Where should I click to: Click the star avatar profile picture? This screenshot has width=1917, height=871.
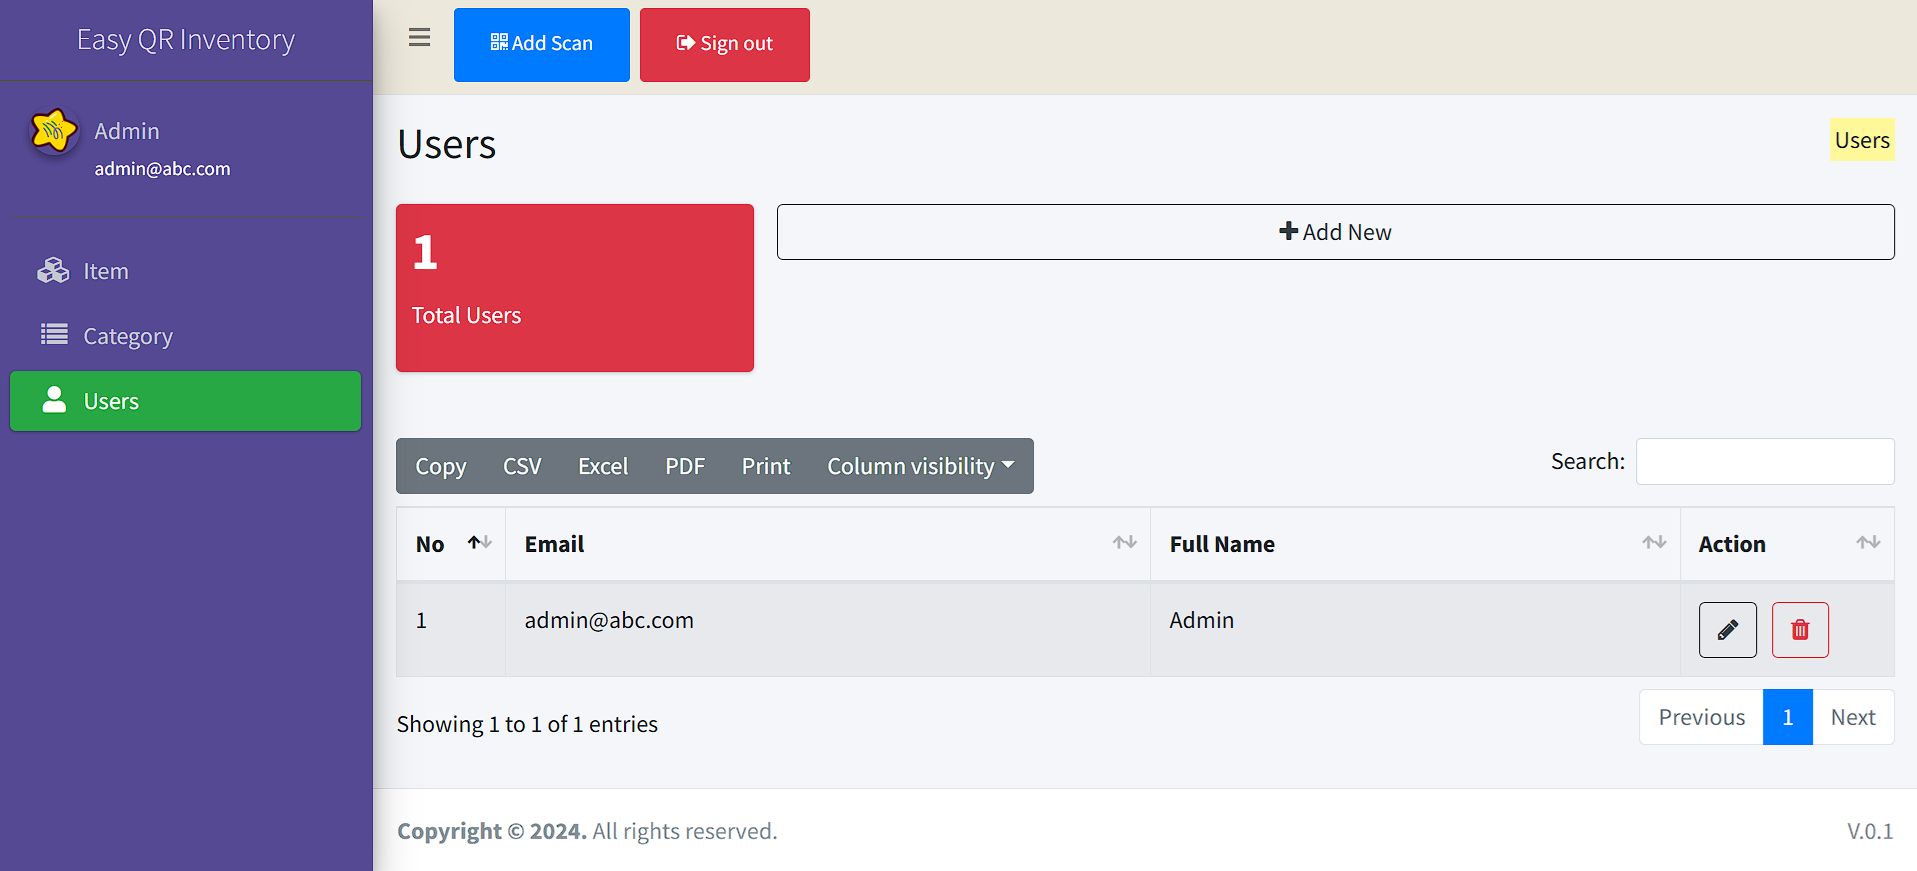[x=54, y=131]
